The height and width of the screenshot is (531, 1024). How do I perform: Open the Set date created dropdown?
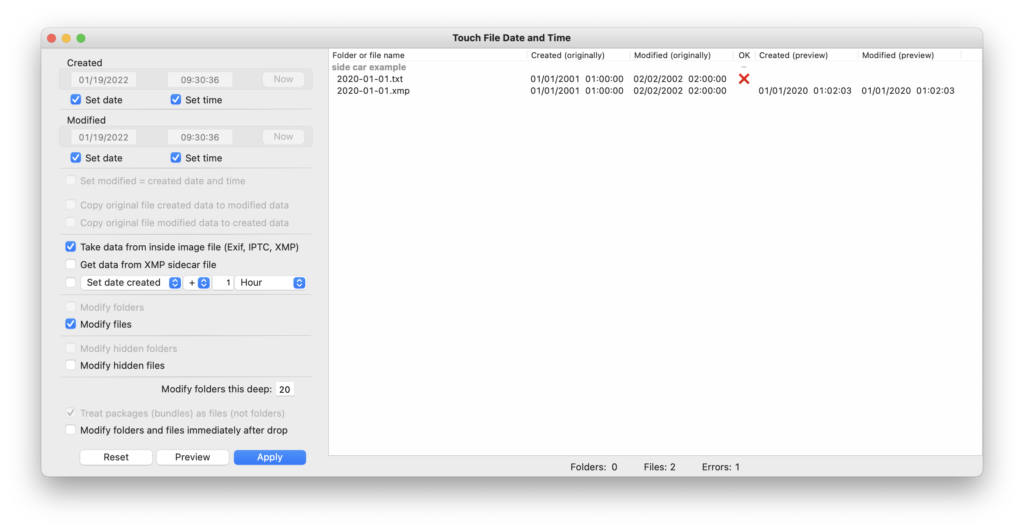[131, 283]
